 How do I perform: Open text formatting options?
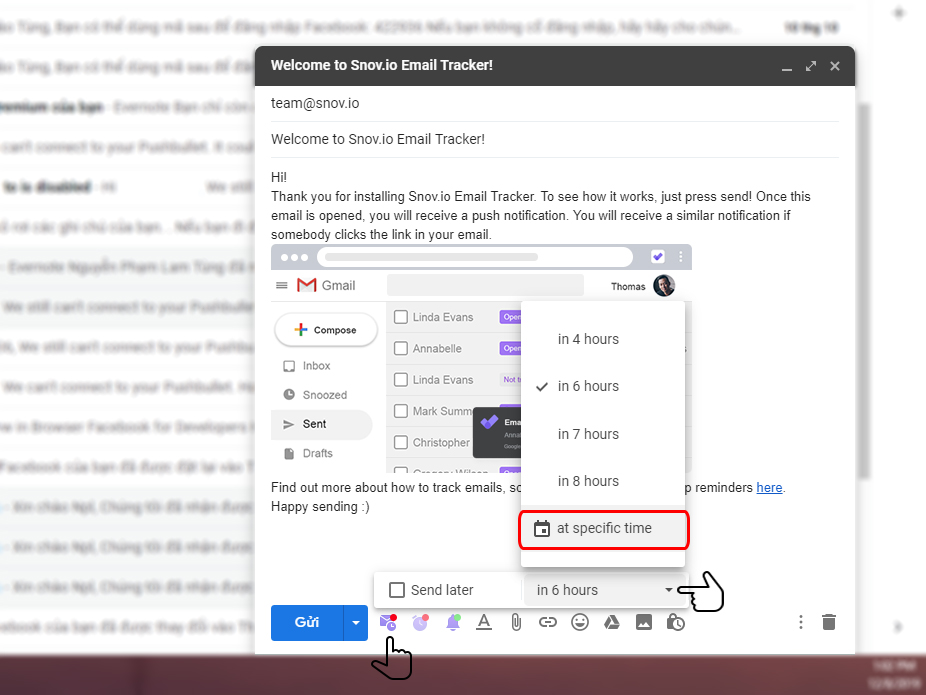(484, 622)
